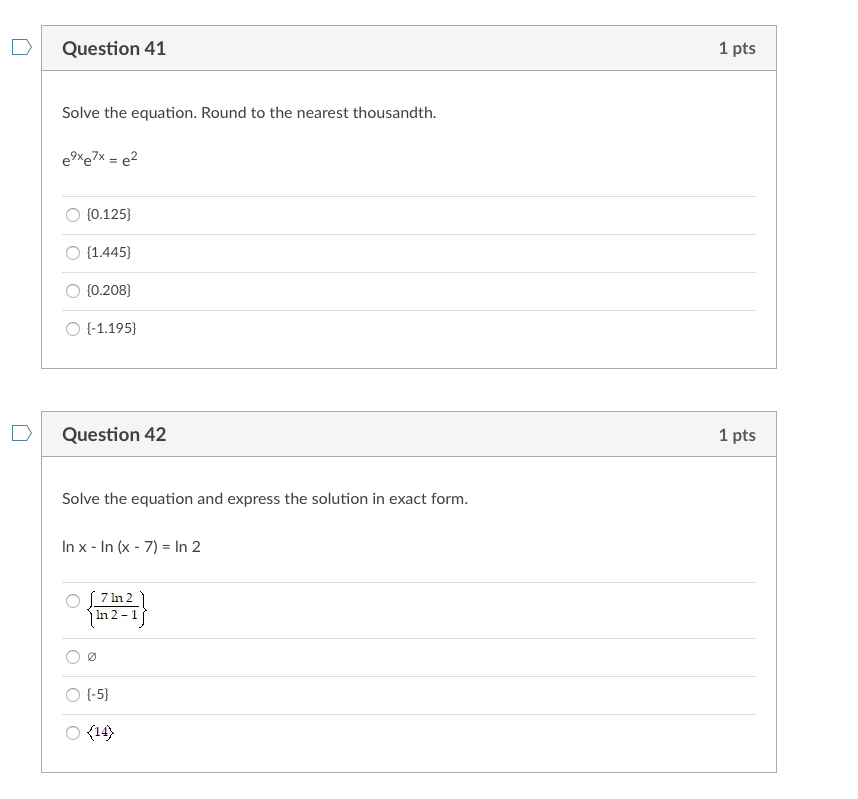Select the {7 ln 2 / (ln 2 - 1)} answer
The image size is (858, 799).
pos(72,601)
